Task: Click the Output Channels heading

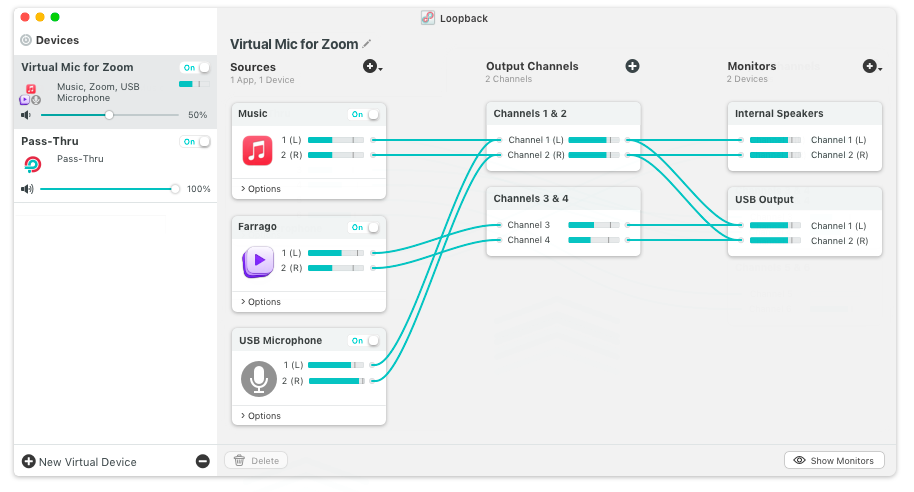Action: coord(532,66)
